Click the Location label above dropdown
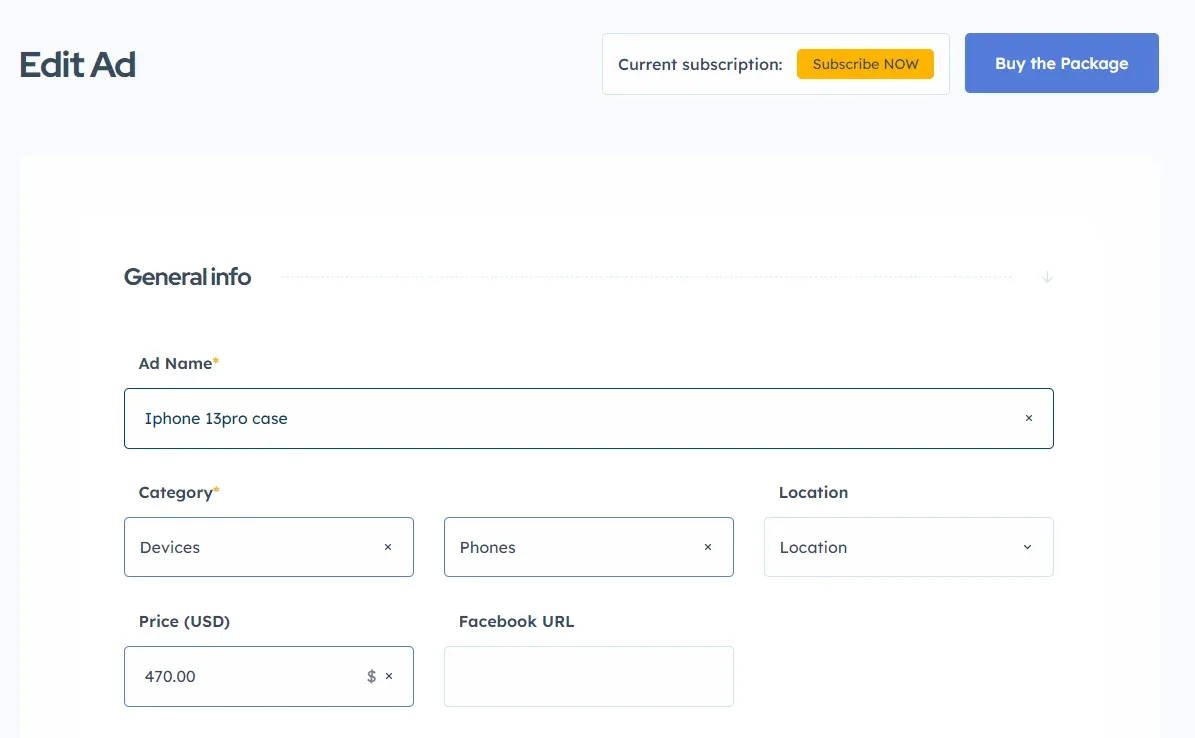Screen dimensions: 1195x738 pyautogui.click(x=813, y=493)
